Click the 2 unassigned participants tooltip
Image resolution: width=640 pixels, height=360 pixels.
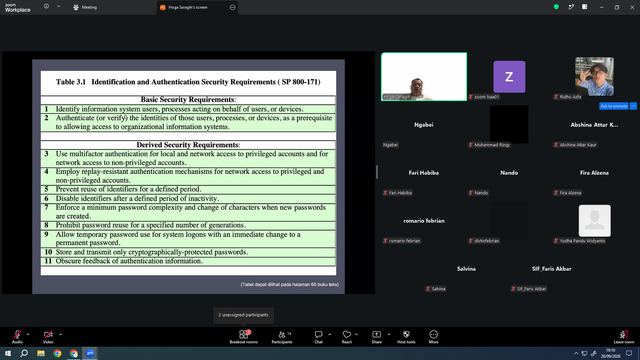pos(244,315)
